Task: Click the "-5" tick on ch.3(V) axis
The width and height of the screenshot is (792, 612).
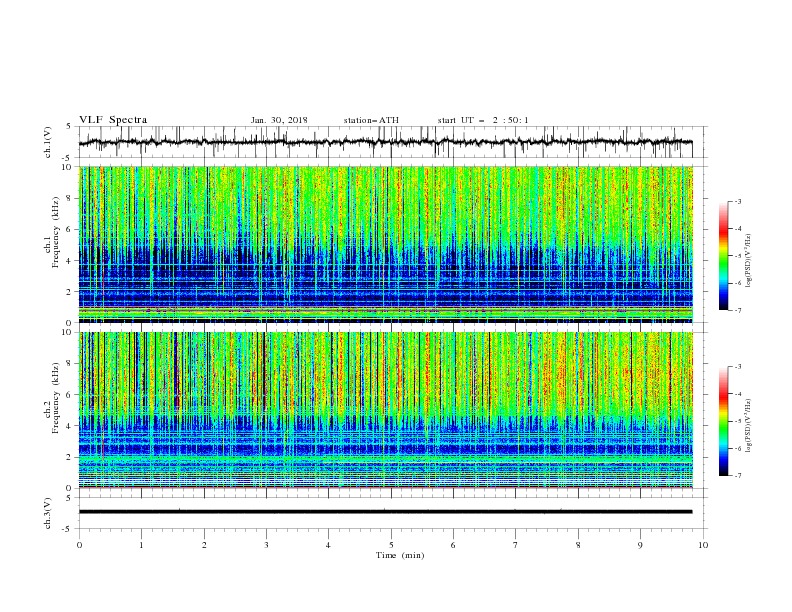Action: (x=67, y=529)
